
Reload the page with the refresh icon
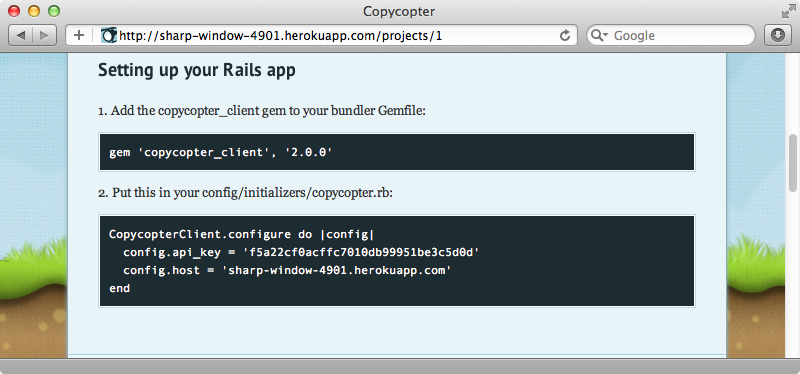click(565, 35)
